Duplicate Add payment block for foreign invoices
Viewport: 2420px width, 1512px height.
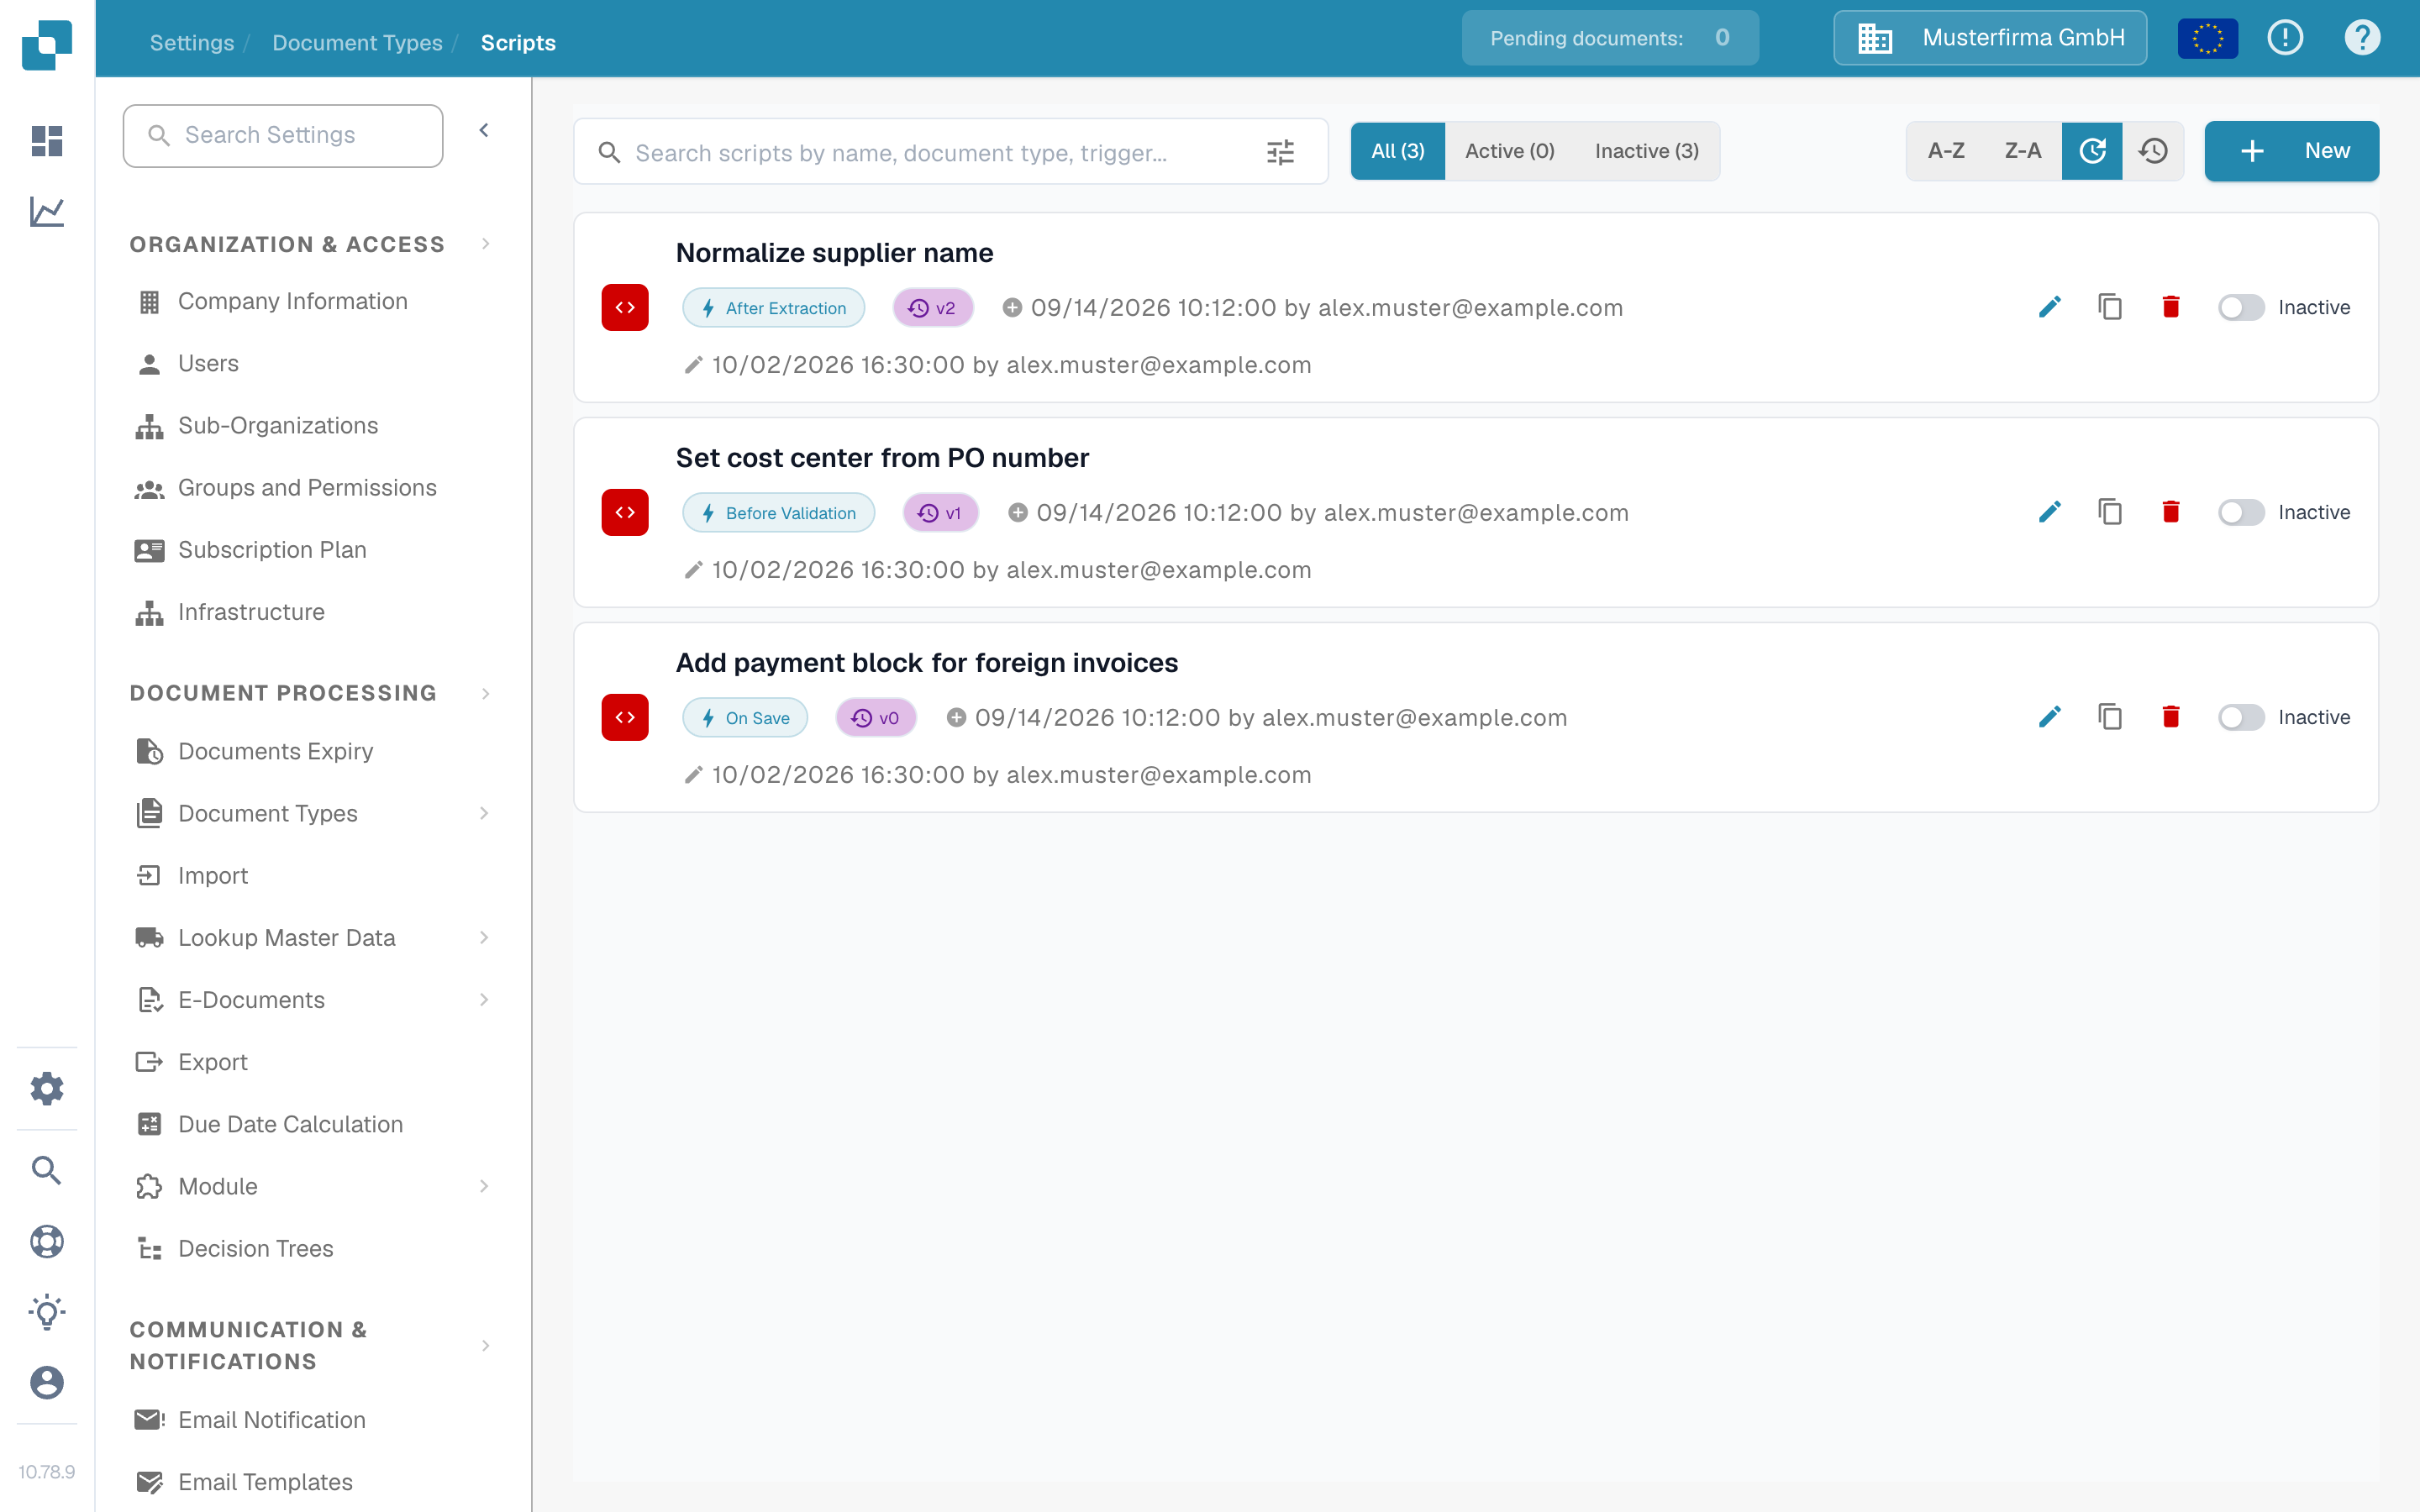pyautogui.click(x=2110, y=717)
